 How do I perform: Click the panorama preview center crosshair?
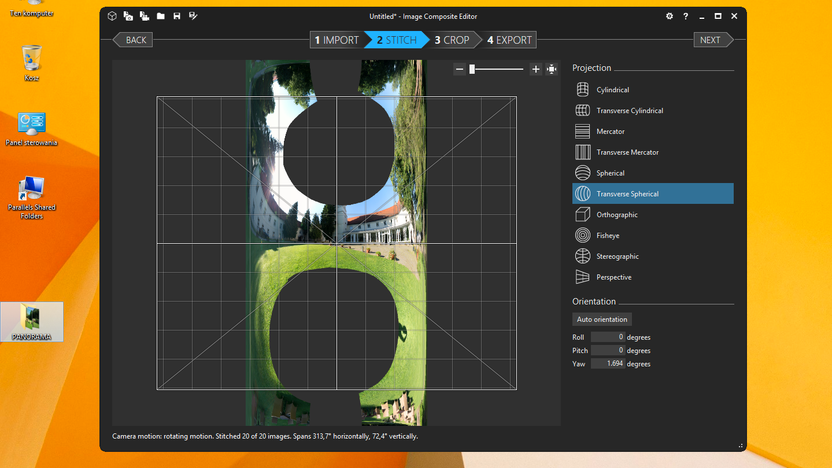pyautogui.click(x=336, y=244)
